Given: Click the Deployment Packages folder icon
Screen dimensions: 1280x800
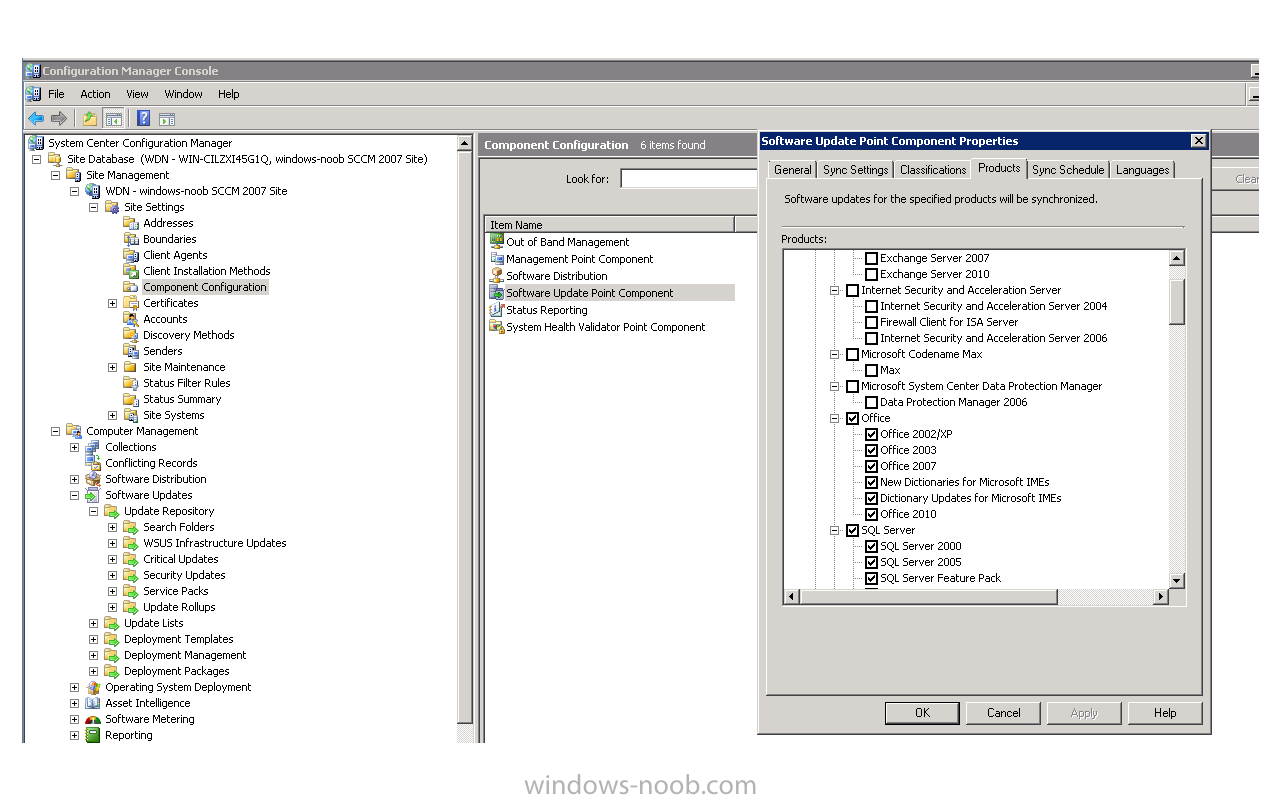Looking at the screenshot, I should click(x=112, y=671).
